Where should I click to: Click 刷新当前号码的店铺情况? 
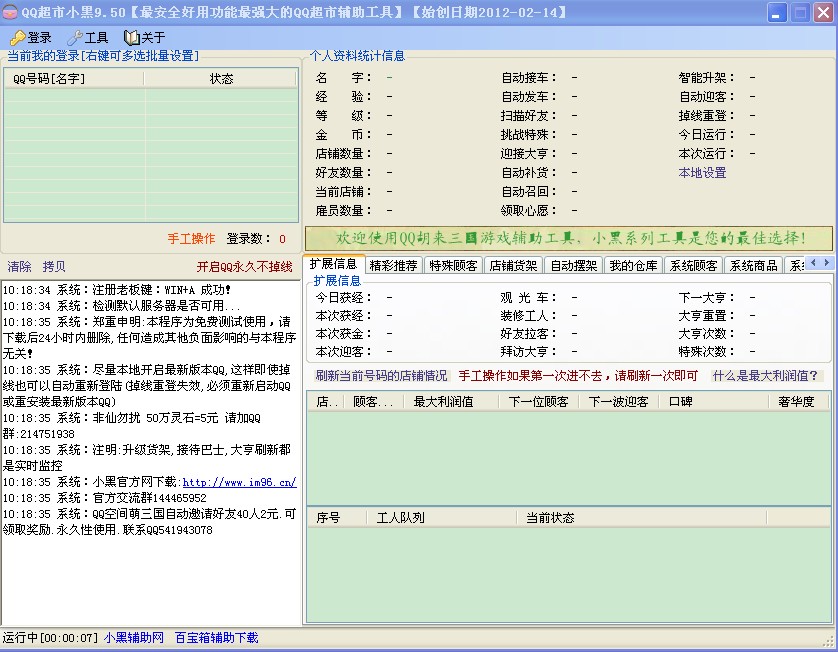click(x=381, y=376)
